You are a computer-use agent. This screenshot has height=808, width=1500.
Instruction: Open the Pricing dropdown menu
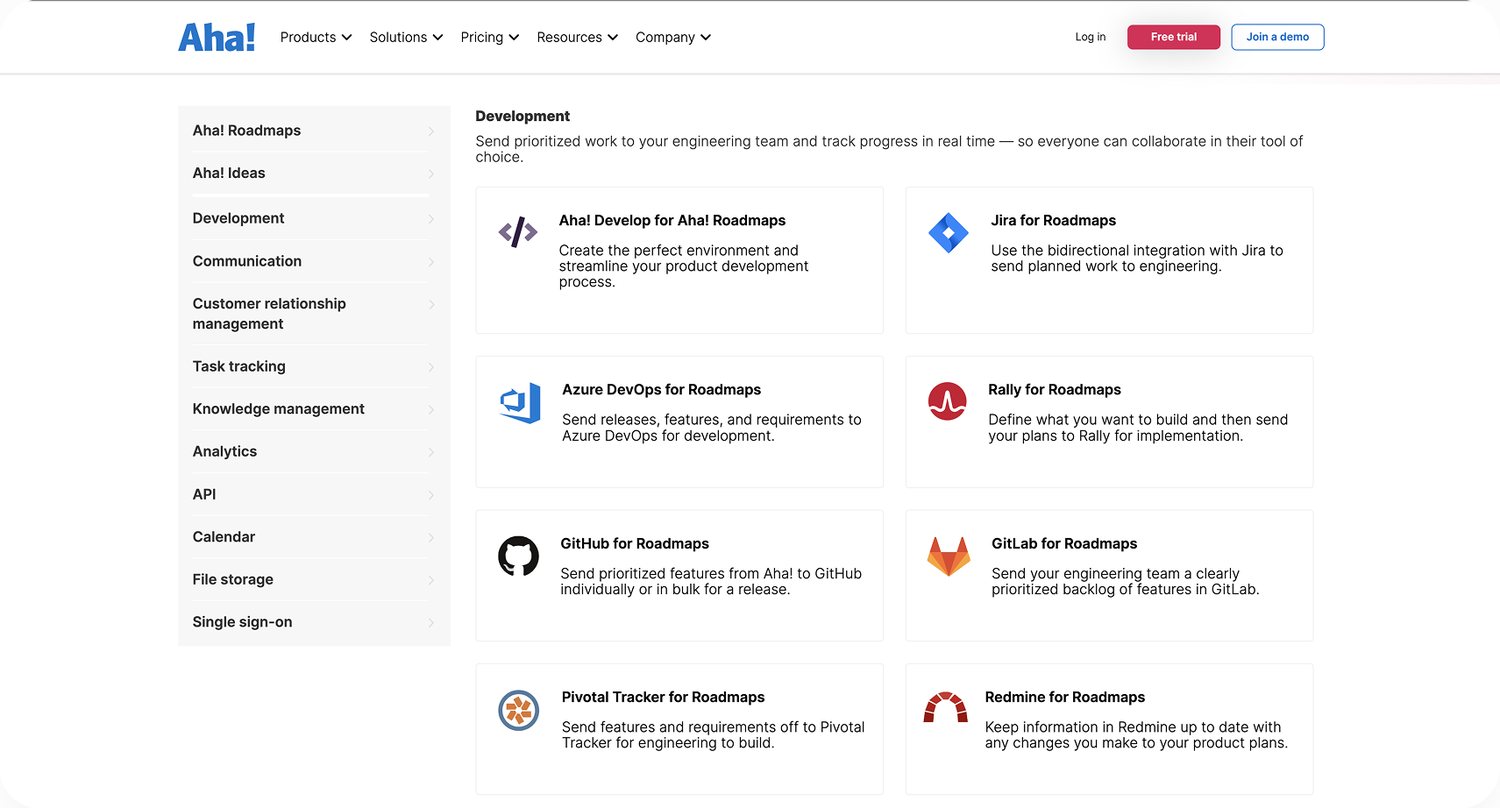click(490, 37)
